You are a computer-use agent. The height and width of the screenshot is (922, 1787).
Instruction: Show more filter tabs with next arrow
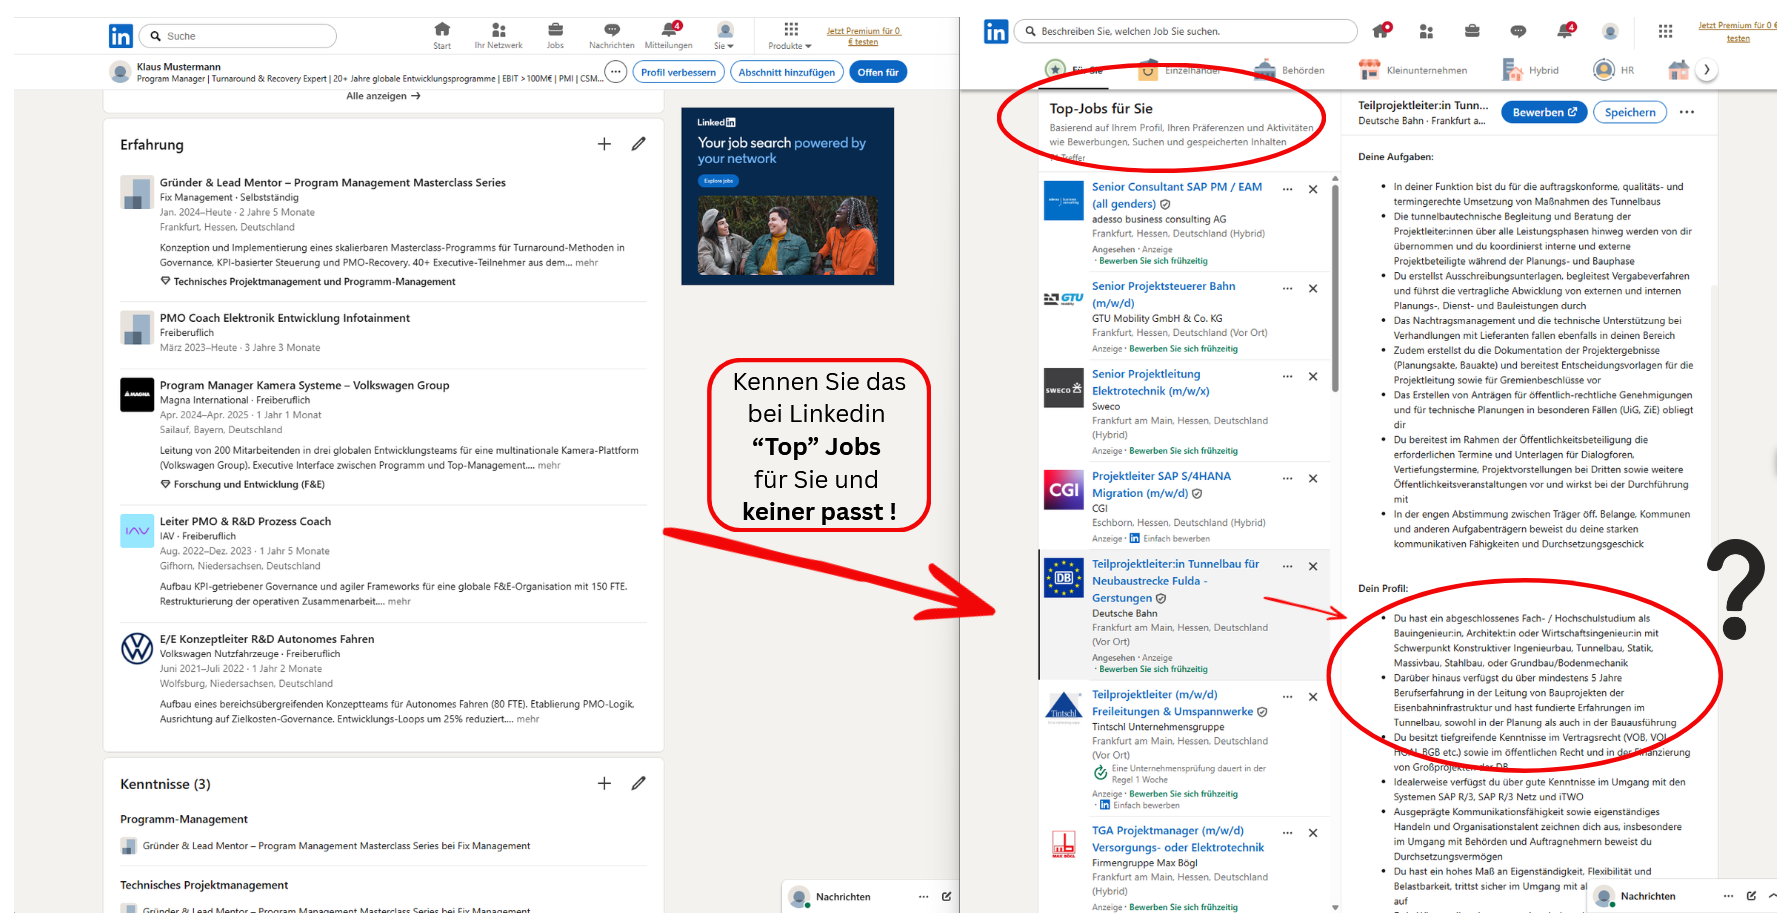[x=1707, y=70]
